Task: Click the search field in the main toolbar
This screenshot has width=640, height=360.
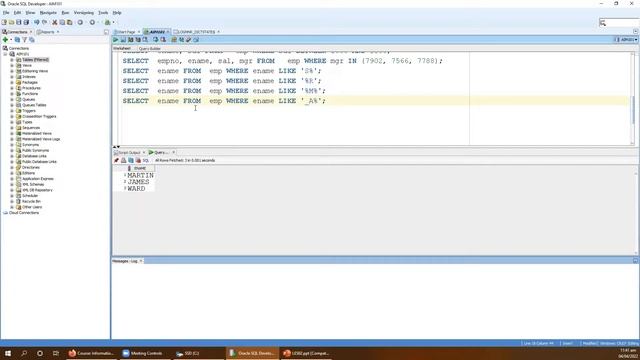Action: 621,23
